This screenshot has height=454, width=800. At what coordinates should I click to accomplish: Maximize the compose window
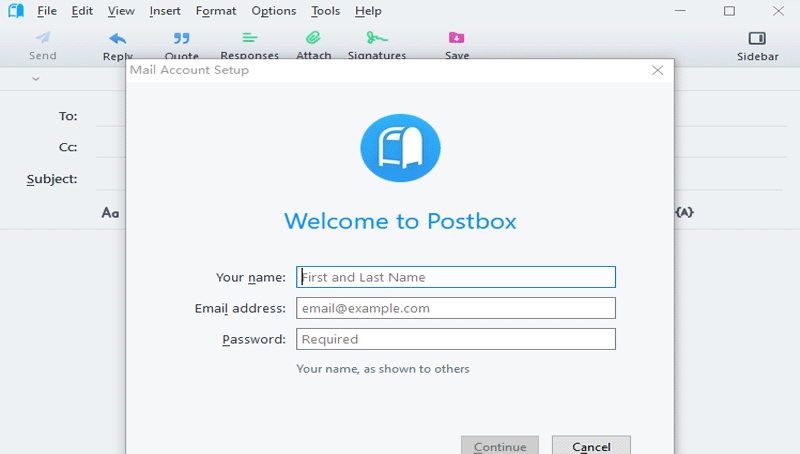(730, 11)
